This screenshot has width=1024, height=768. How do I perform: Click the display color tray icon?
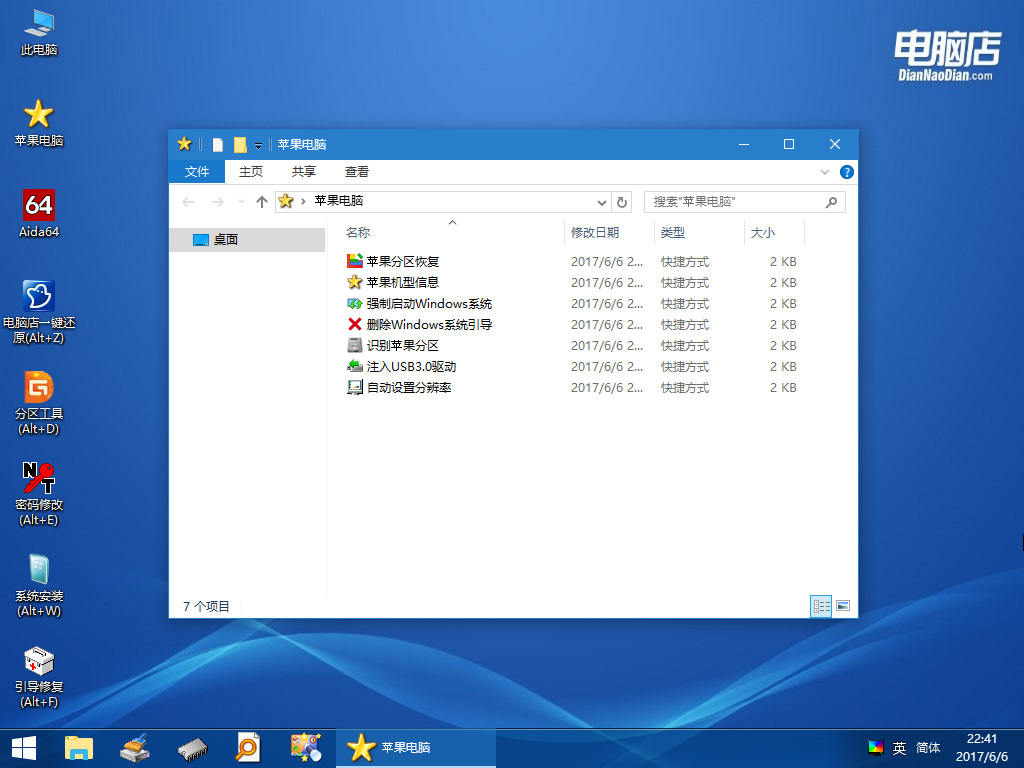point(876,748)
